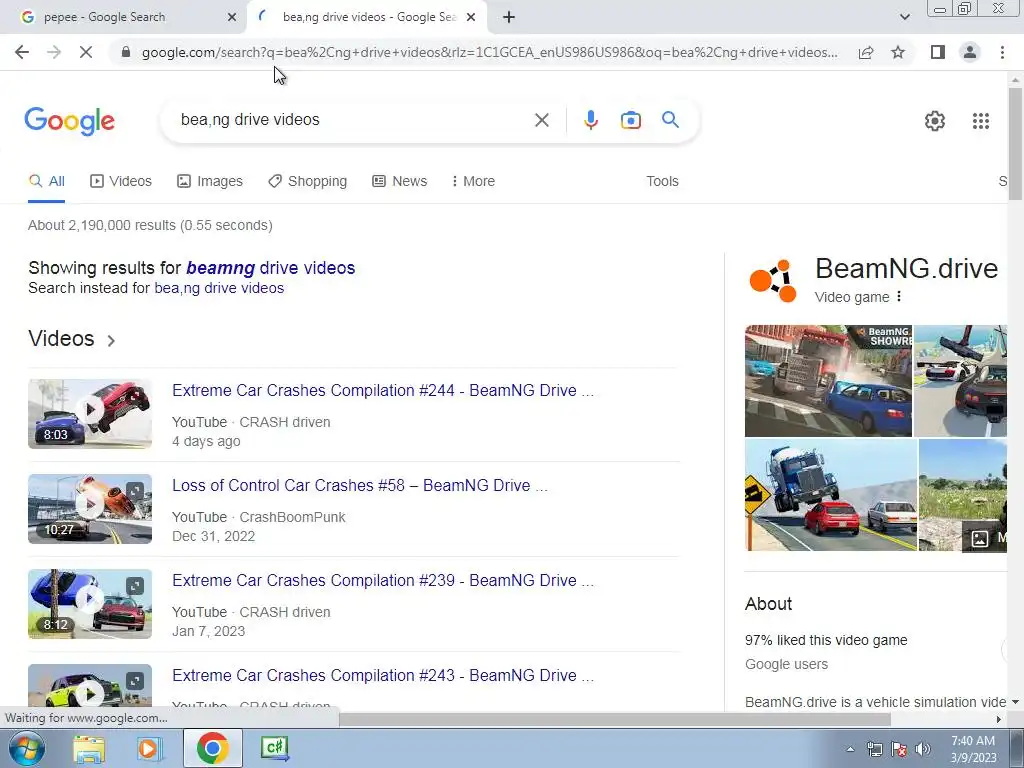
Task: Switch to the pepee Google Search tab
Action: (124, 18)
